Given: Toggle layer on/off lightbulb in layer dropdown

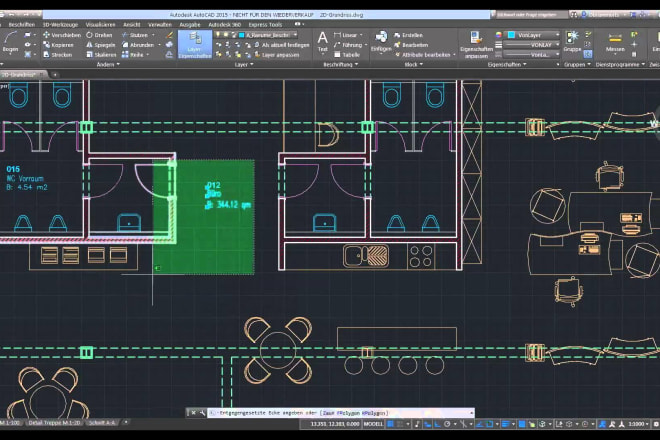Looking at the screenshot, I should (218, 35).
